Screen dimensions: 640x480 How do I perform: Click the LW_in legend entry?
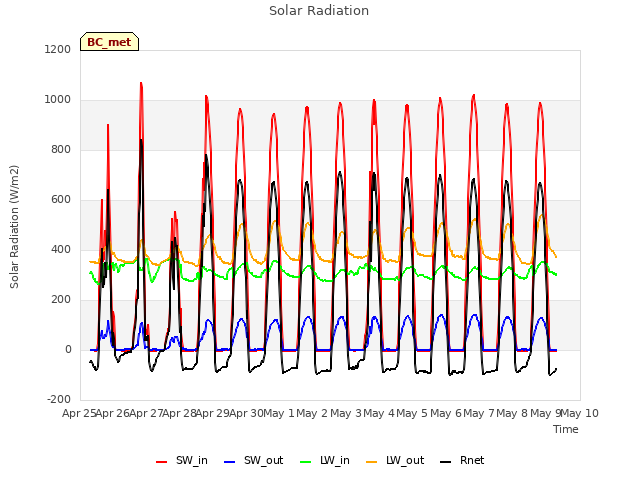[x=324, y=461]
